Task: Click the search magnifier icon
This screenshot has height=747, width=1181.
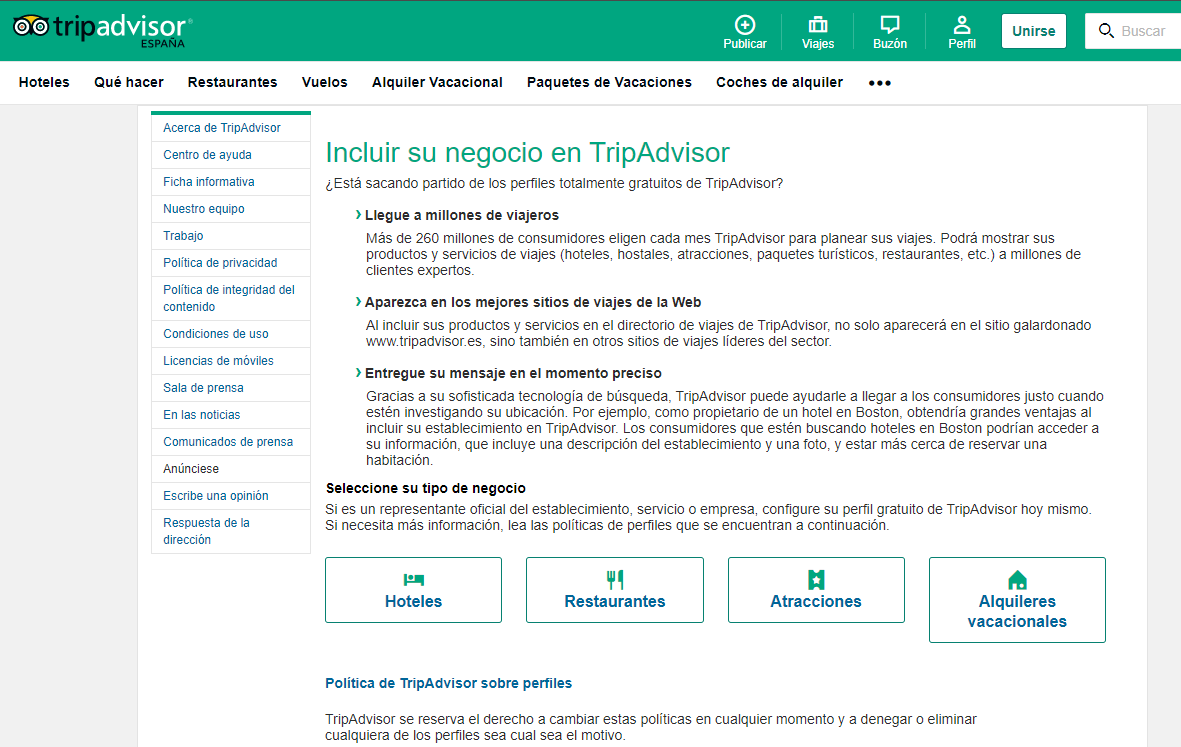Action: click(x=1106, y=31)
